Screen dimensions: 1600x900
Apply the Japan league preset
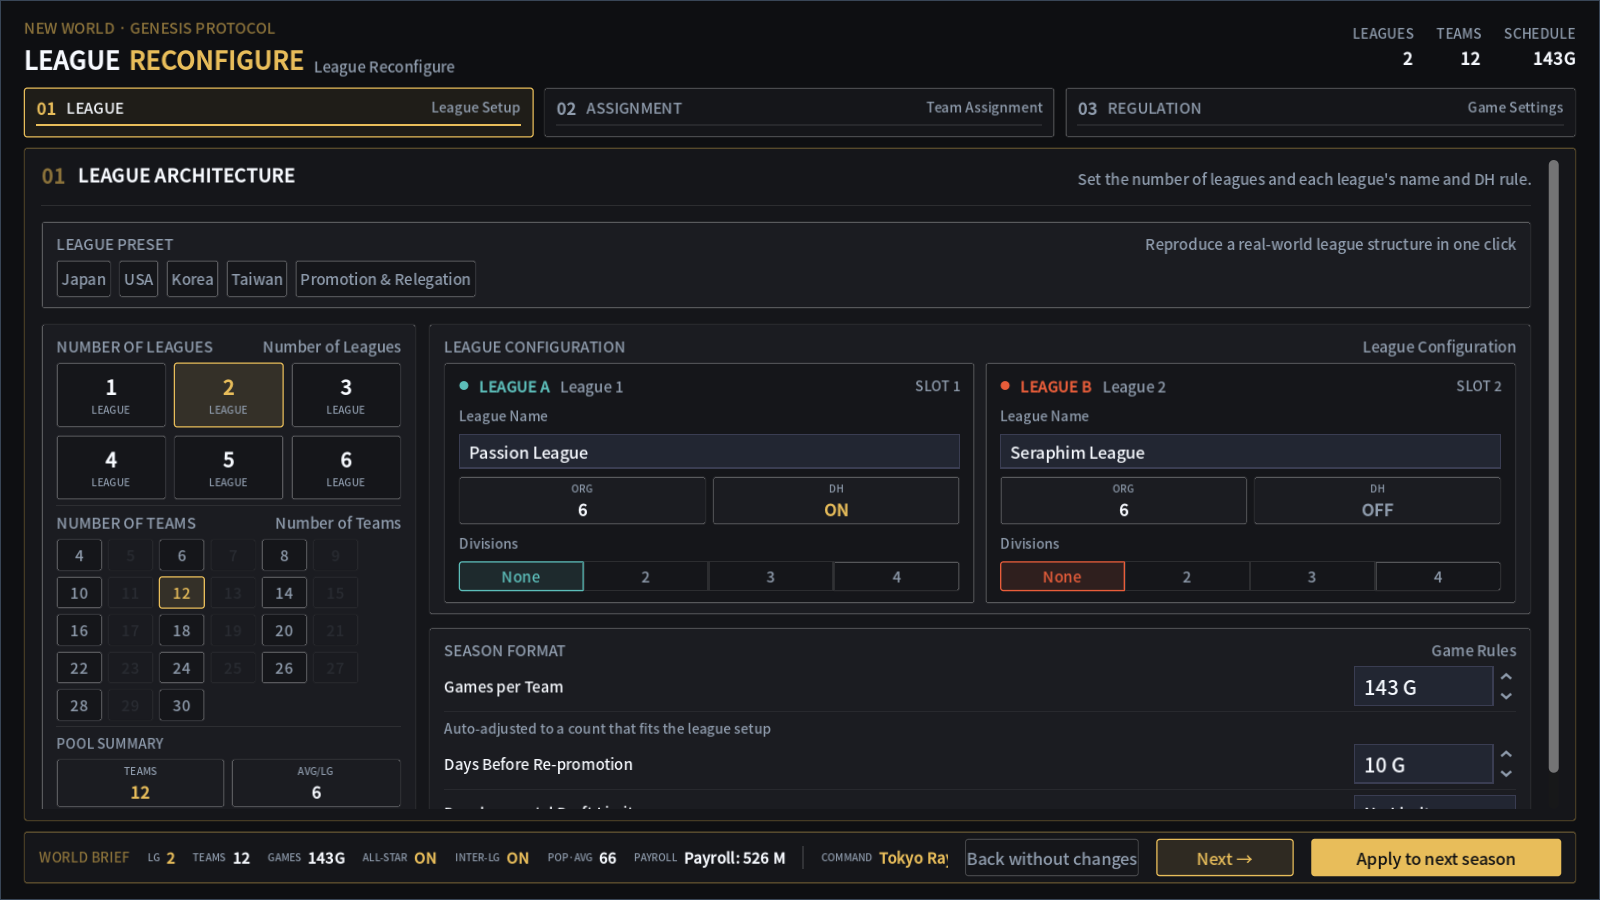[84, 279]
